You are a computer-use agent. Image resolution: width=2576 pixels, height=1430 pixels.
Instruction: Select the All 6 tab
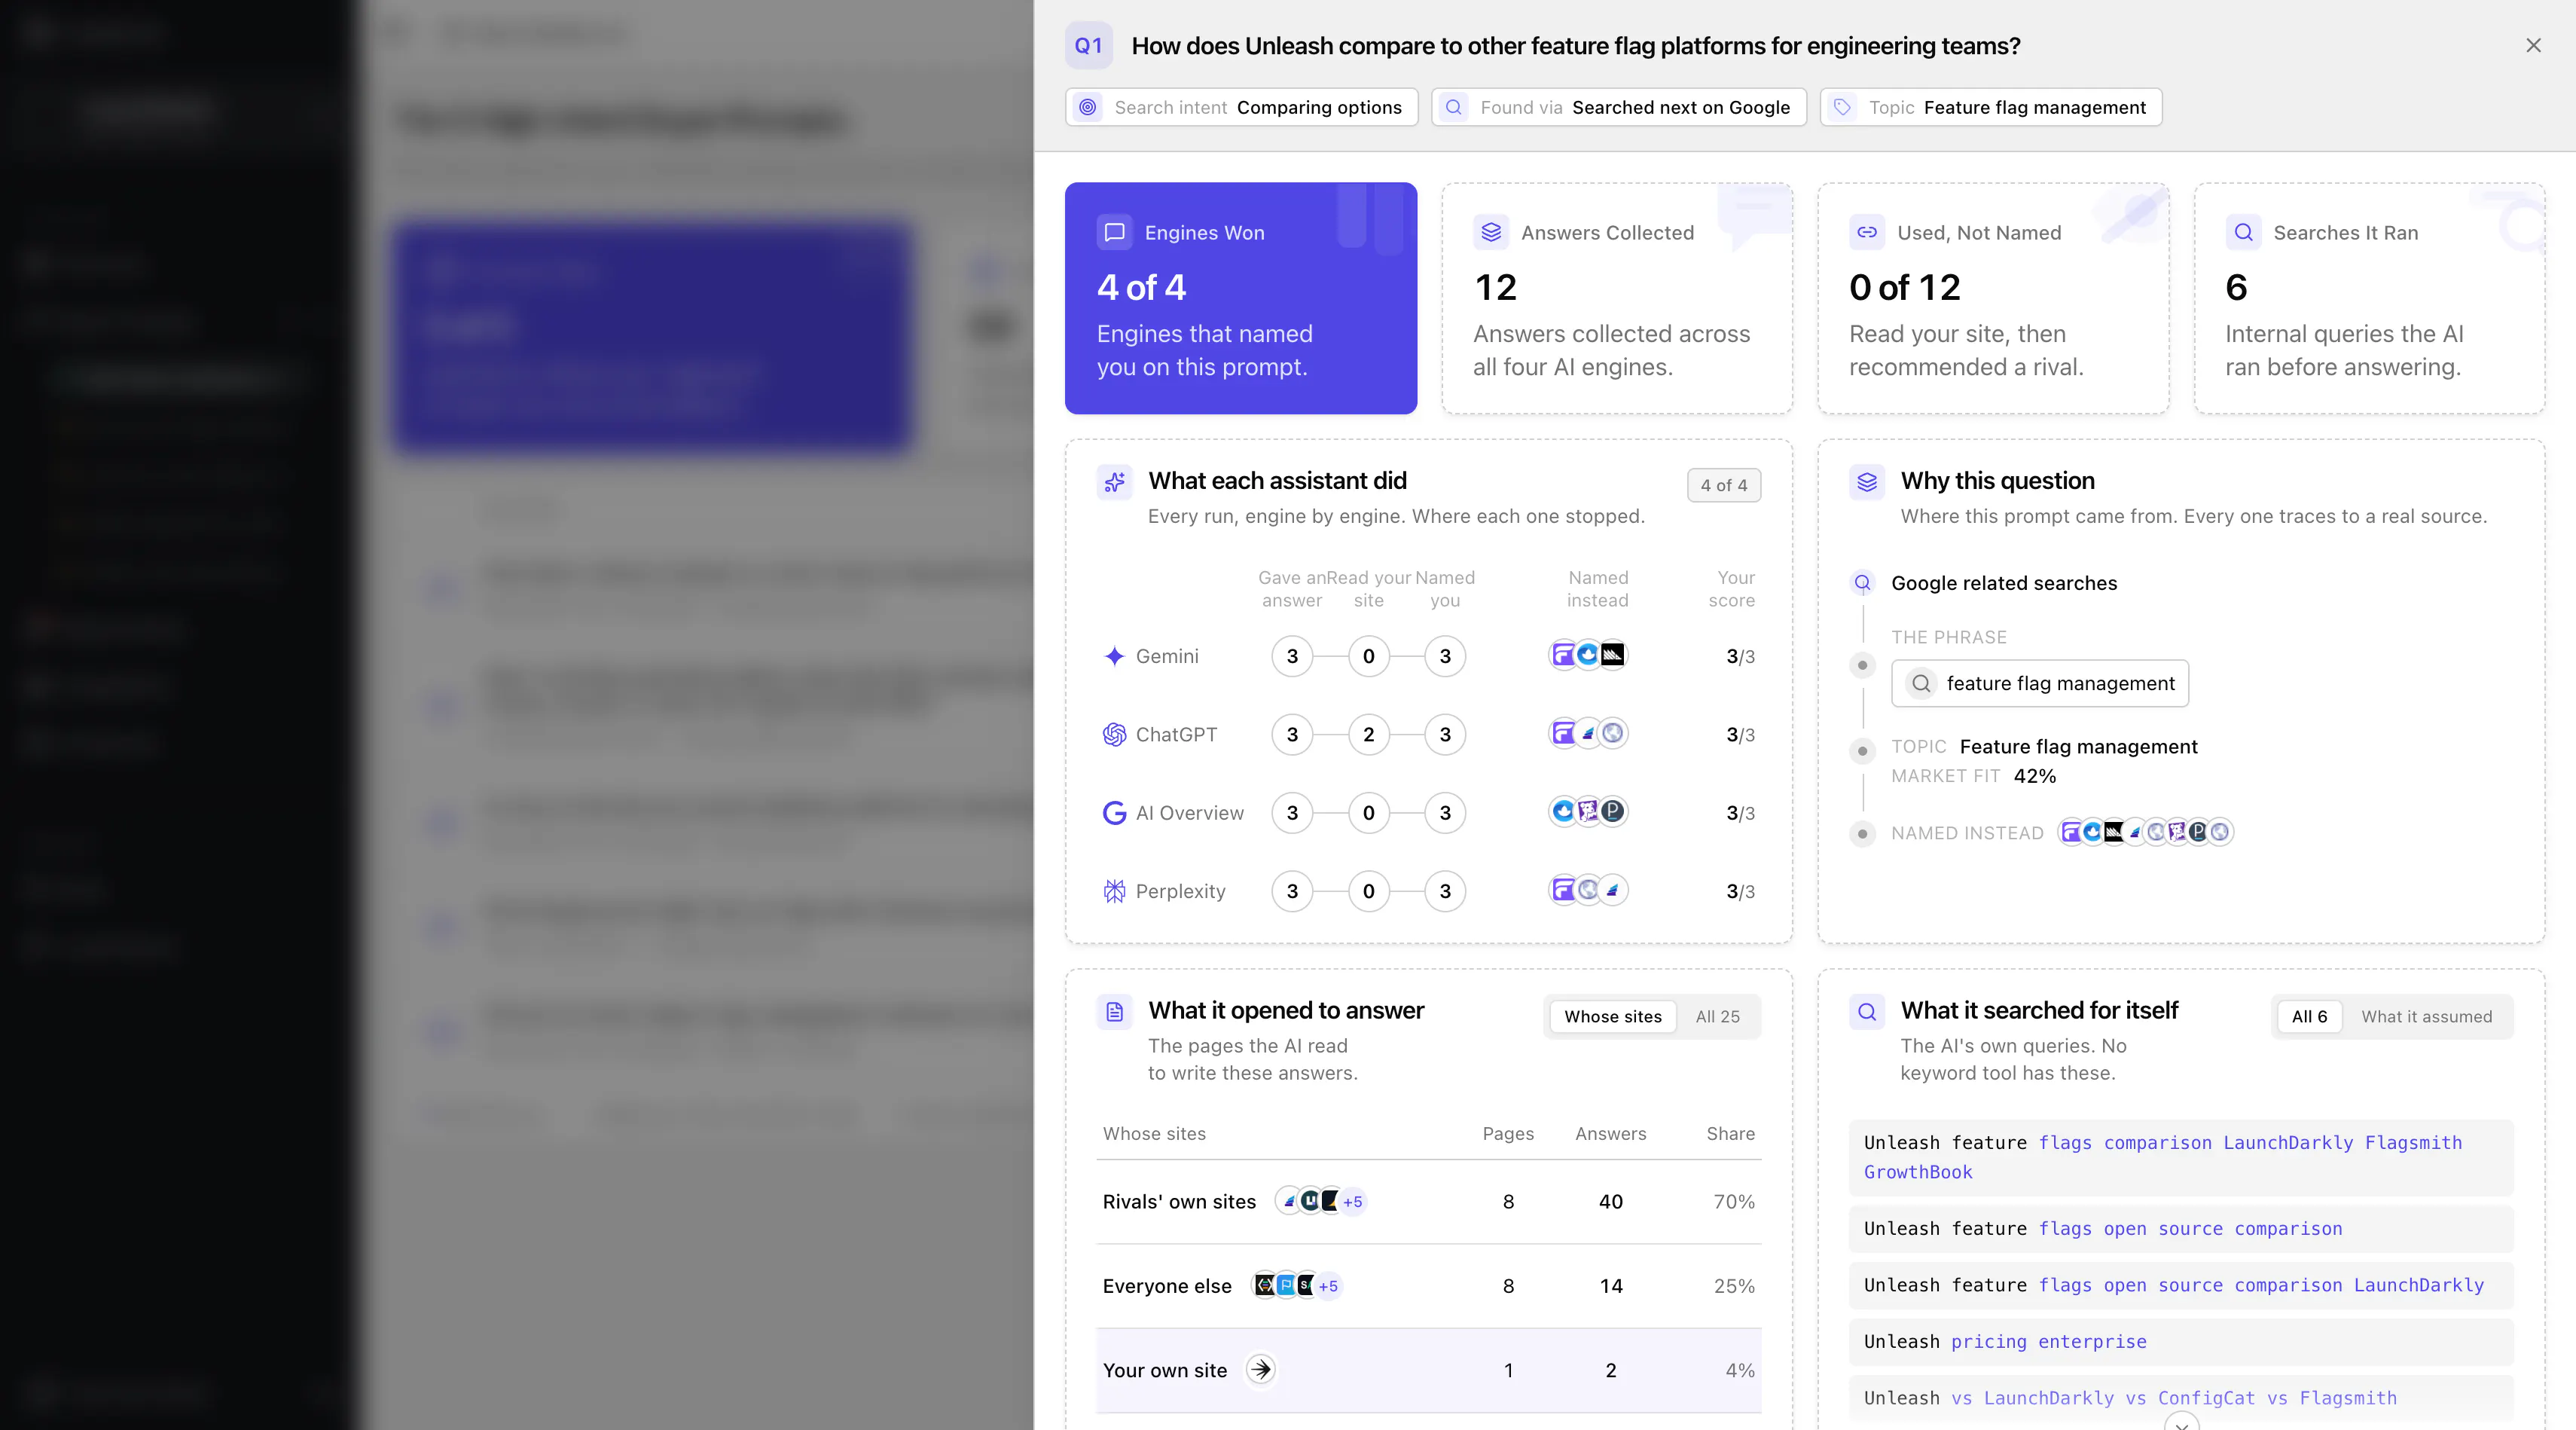tap(2309, 1016)
